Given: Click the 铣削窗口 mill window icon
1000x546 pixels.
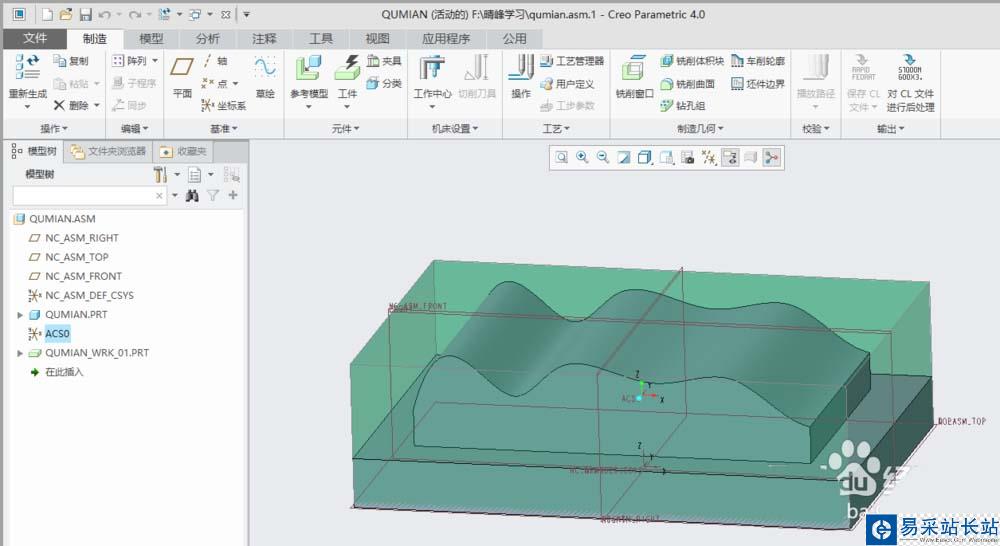Looking at the screenshot, I should (x=634, y=68).
